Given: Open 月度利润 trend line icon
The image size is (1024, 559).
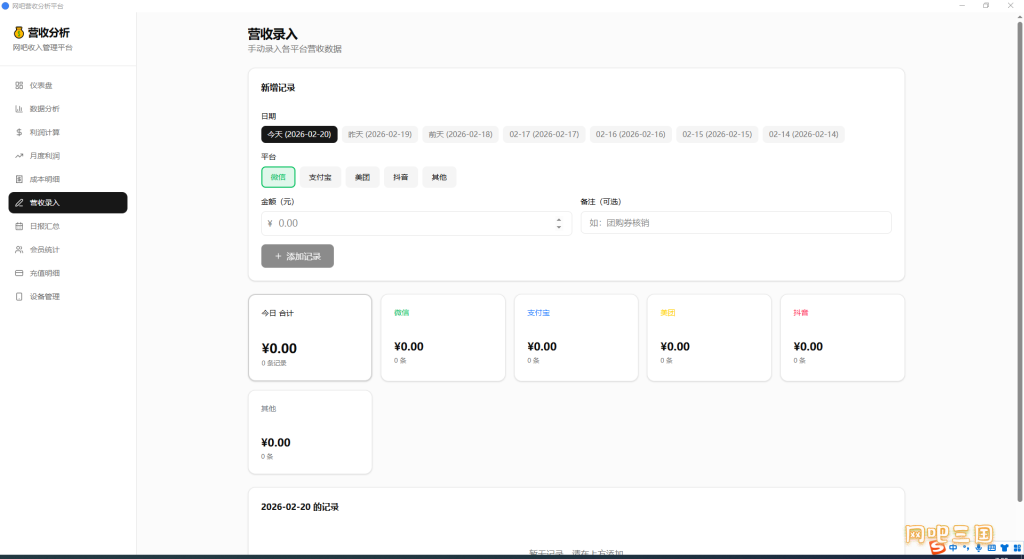Looking at the screenshot, I should click(19, 156).
